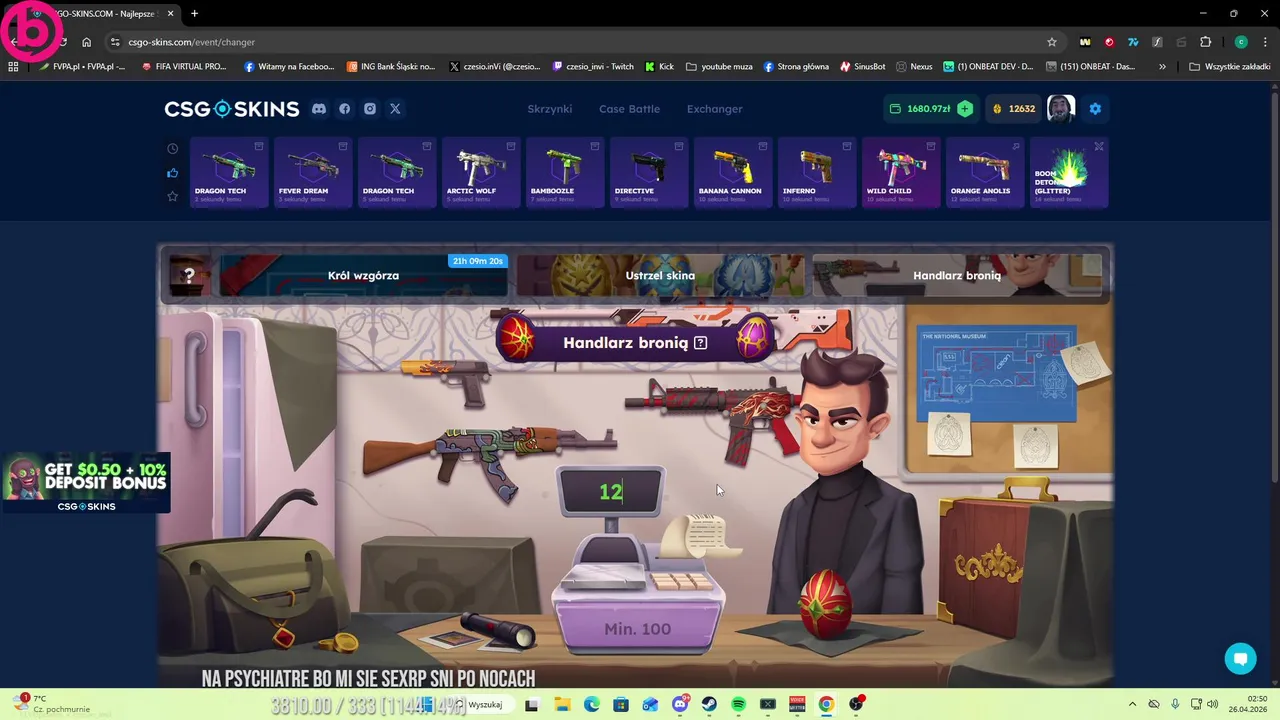The image size is (1280, 720).
Task: Click the browser home button
Action: 86,42
